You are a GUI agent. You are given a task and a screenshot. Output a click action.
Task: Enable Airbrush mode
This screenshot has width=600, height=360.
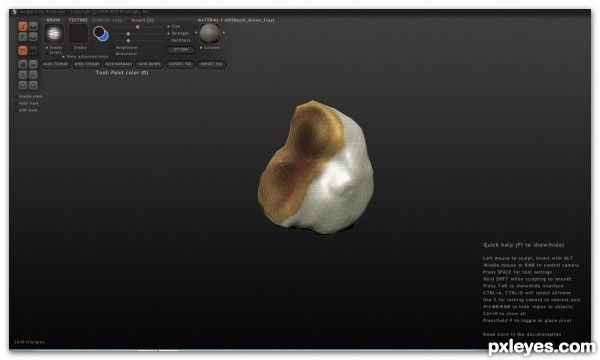[x=101, y=20]
